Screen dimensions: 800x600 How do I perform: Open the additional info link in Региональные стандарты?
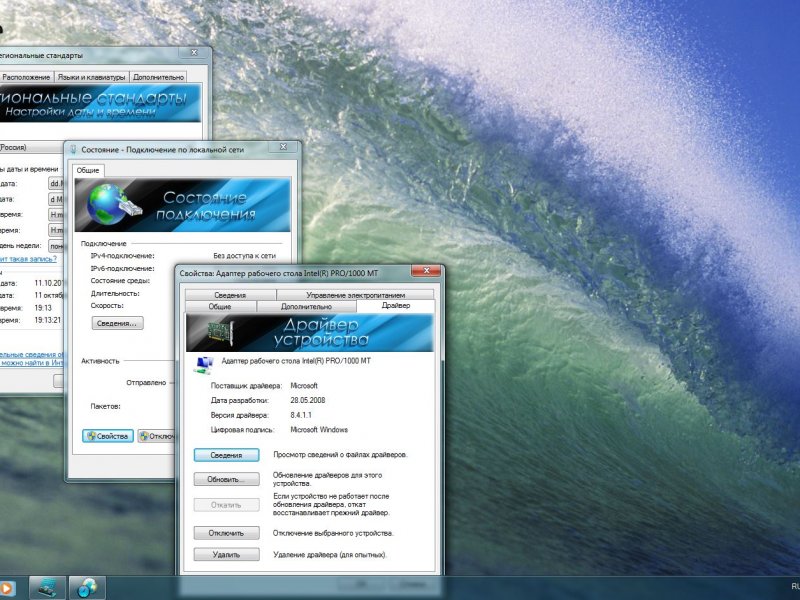32,358
